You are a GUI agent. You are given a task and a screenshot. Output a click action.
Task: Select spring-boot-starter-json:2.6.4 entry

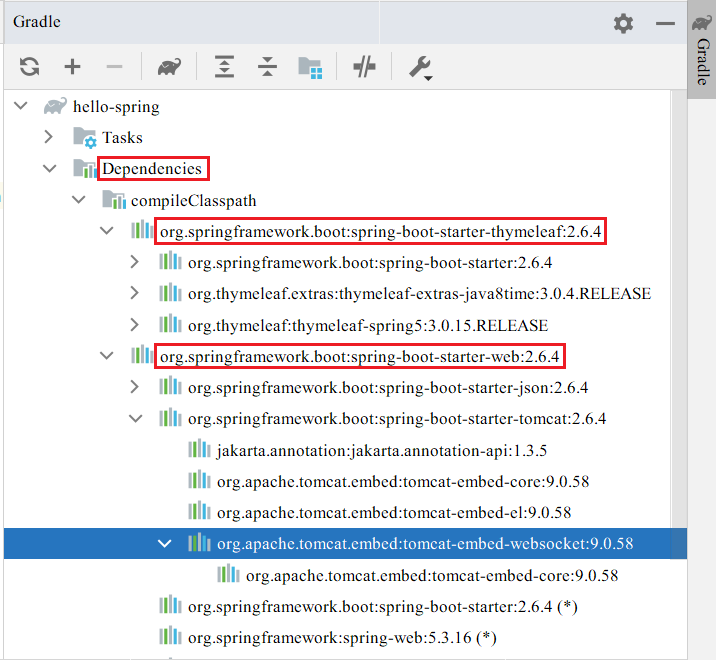(388, 388)
